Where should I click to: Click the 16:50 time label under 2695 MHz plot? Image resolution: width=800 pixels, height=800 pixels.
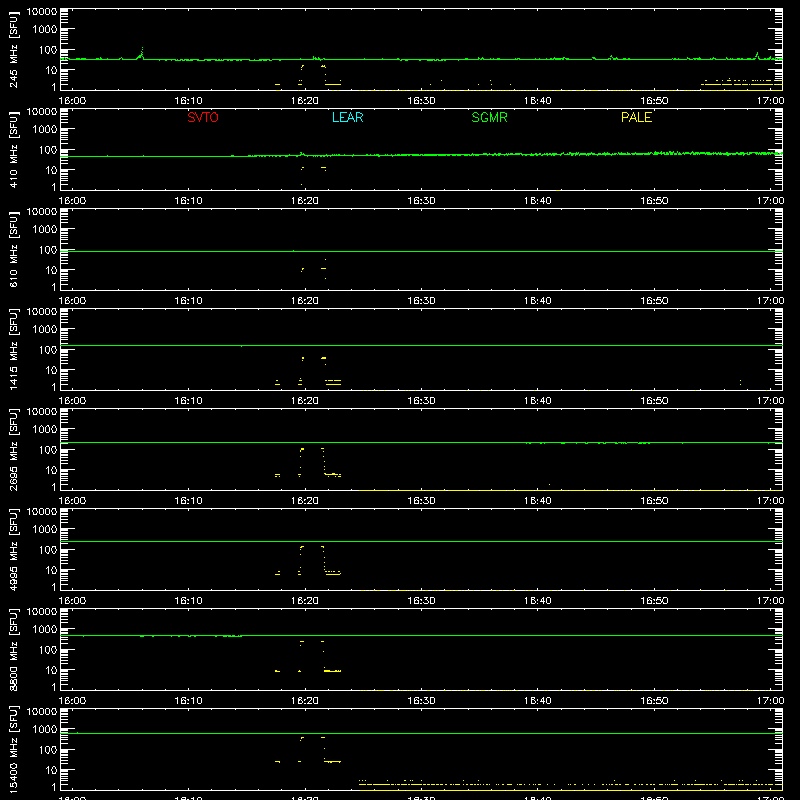click(654, 501)
